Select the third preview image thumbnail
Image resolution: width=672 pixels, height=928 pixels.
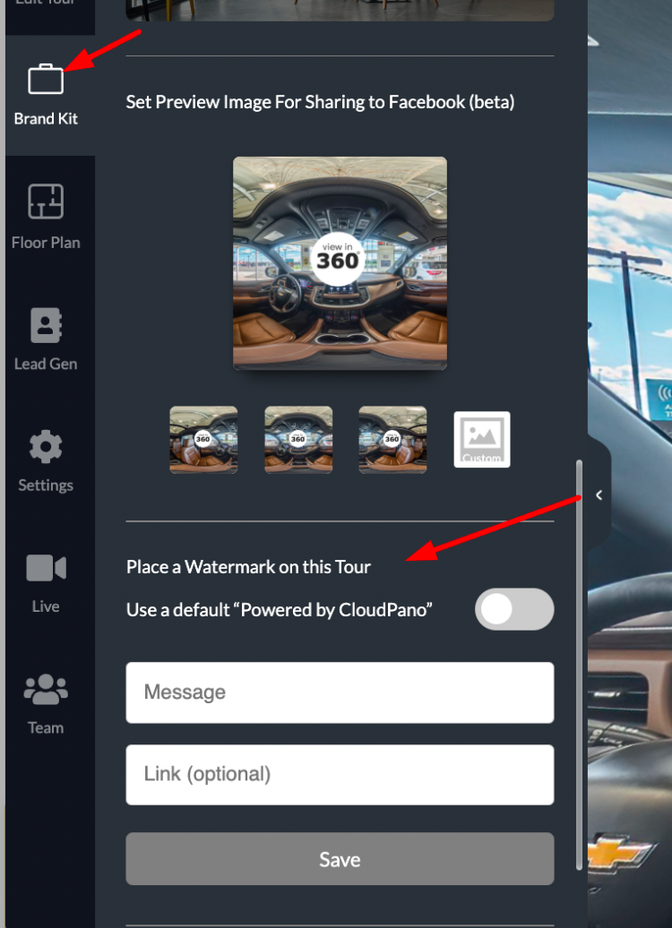(x=393, y=440)
